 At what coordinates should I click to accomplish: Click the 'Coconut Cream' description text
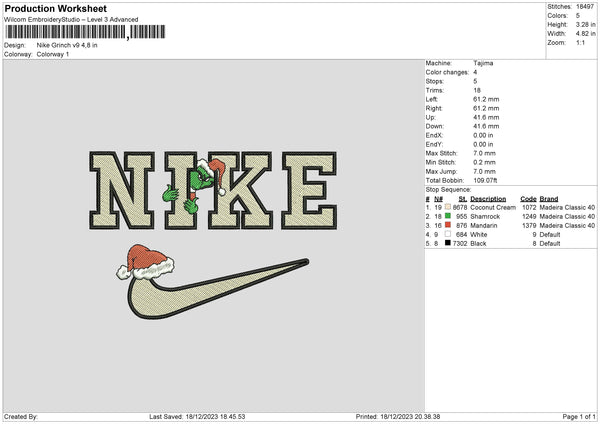(x=493, y=207)
